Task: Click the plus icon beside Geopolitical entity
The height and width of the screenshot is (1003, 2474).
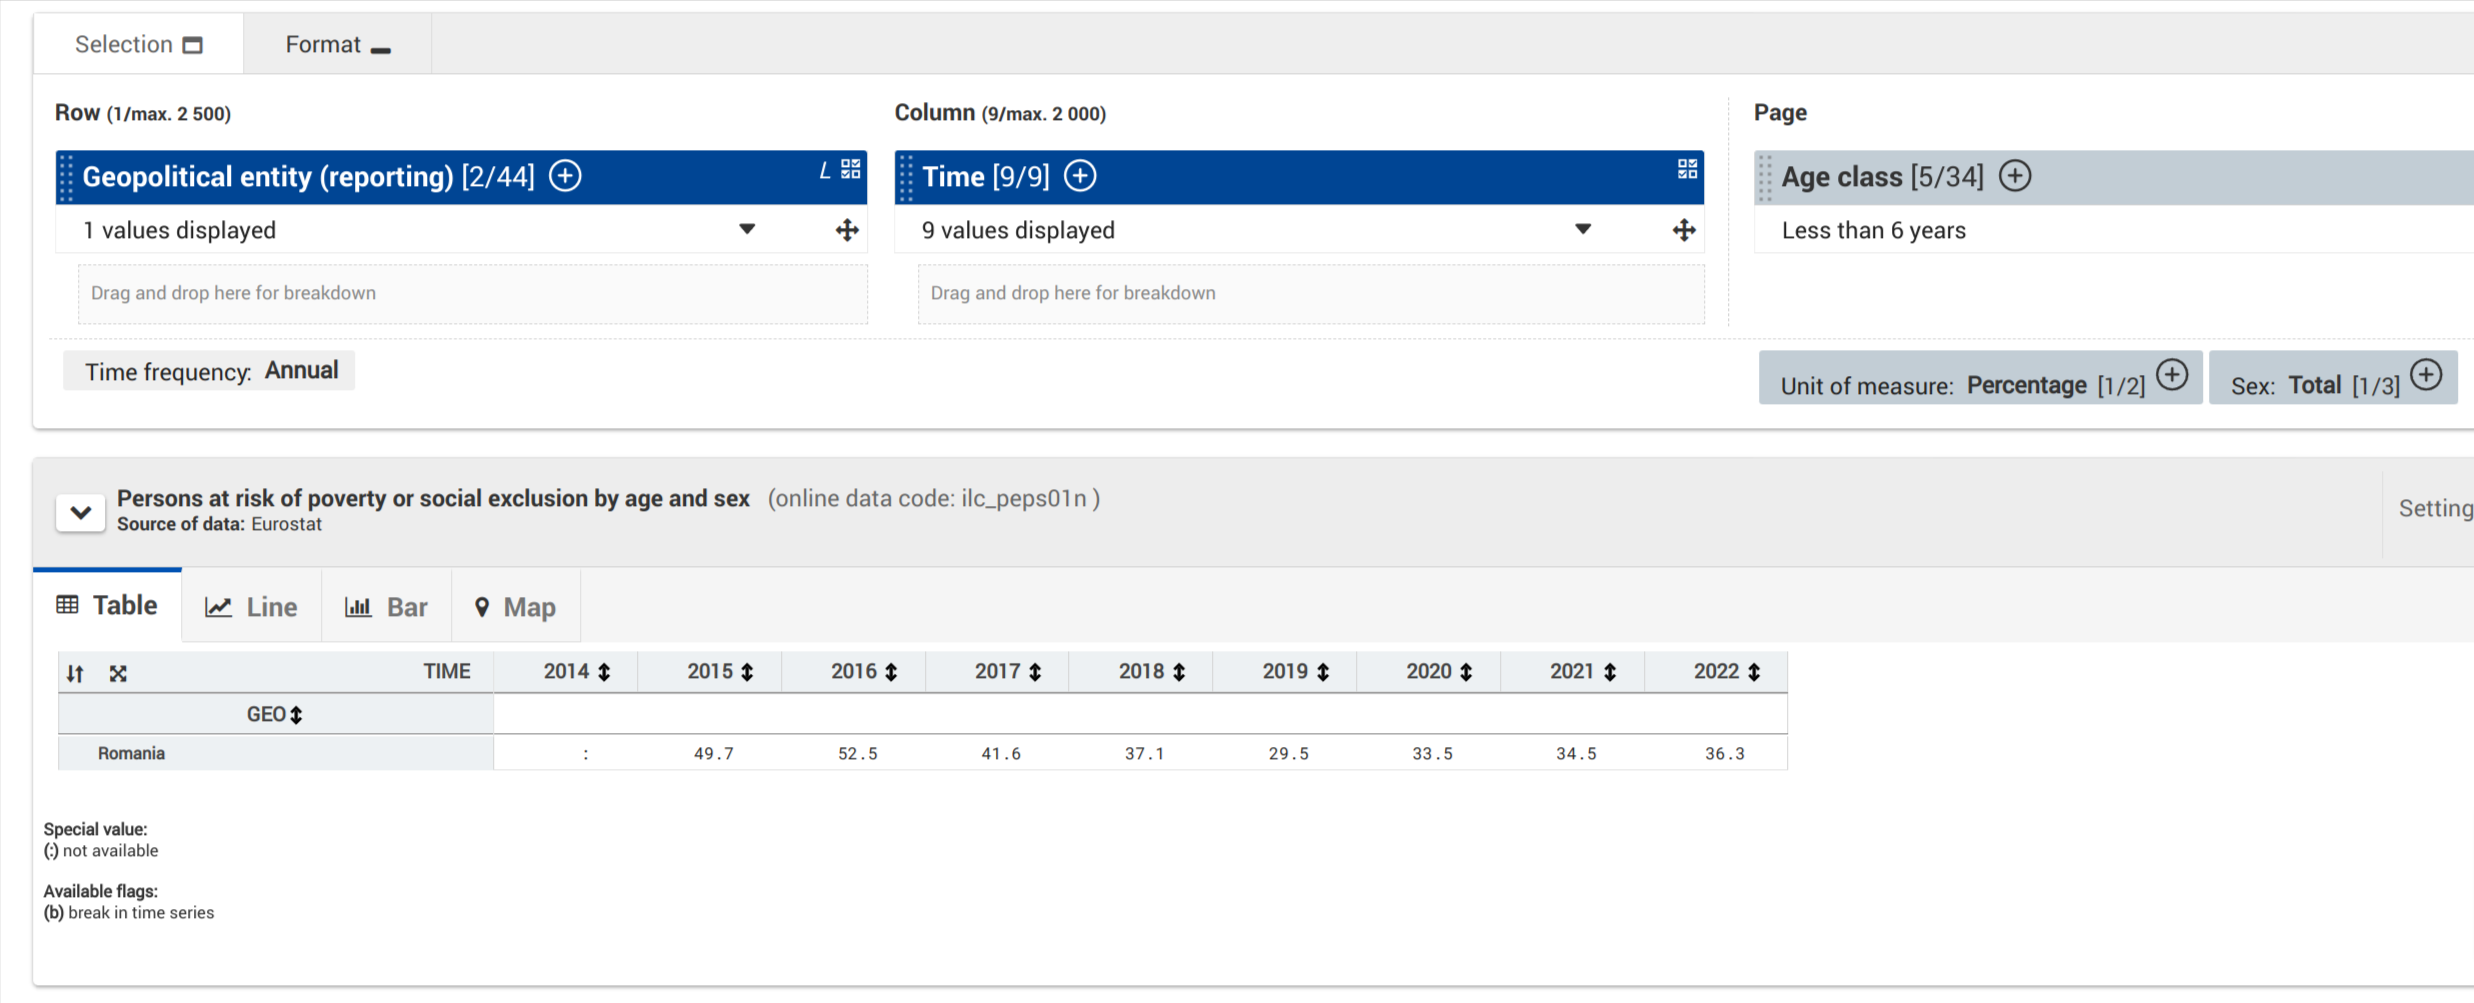Action: (565, 176)
